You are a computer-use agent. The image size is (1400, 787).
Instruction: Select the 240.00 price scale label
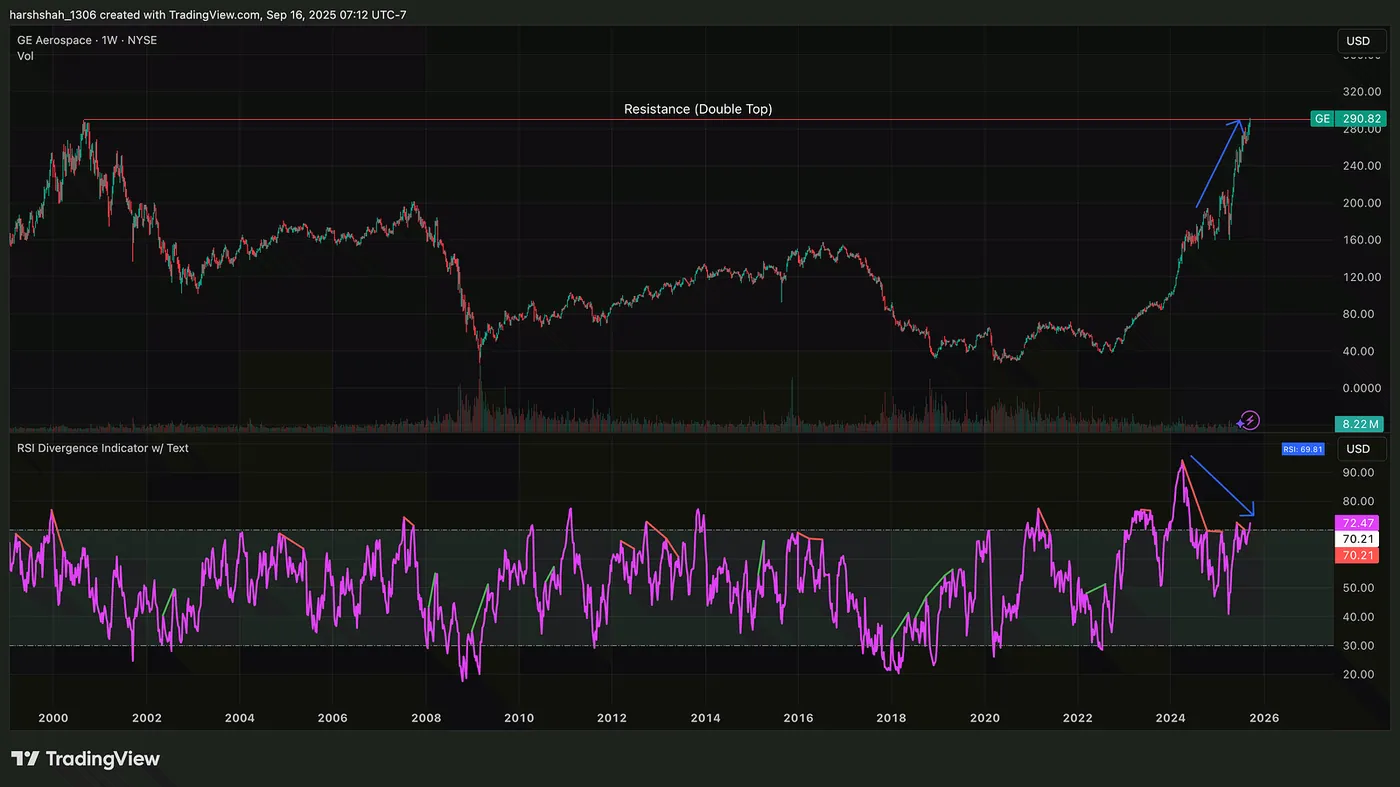pos(1361,165)
